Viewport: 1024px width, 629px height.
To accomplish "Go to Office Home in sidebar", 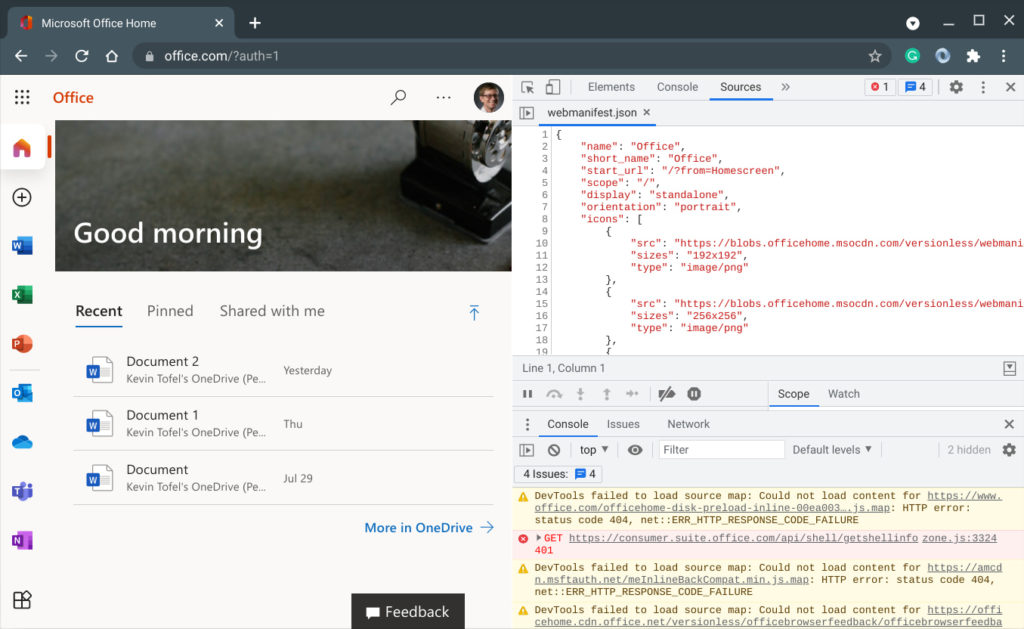I will click(x=22, y=148).
